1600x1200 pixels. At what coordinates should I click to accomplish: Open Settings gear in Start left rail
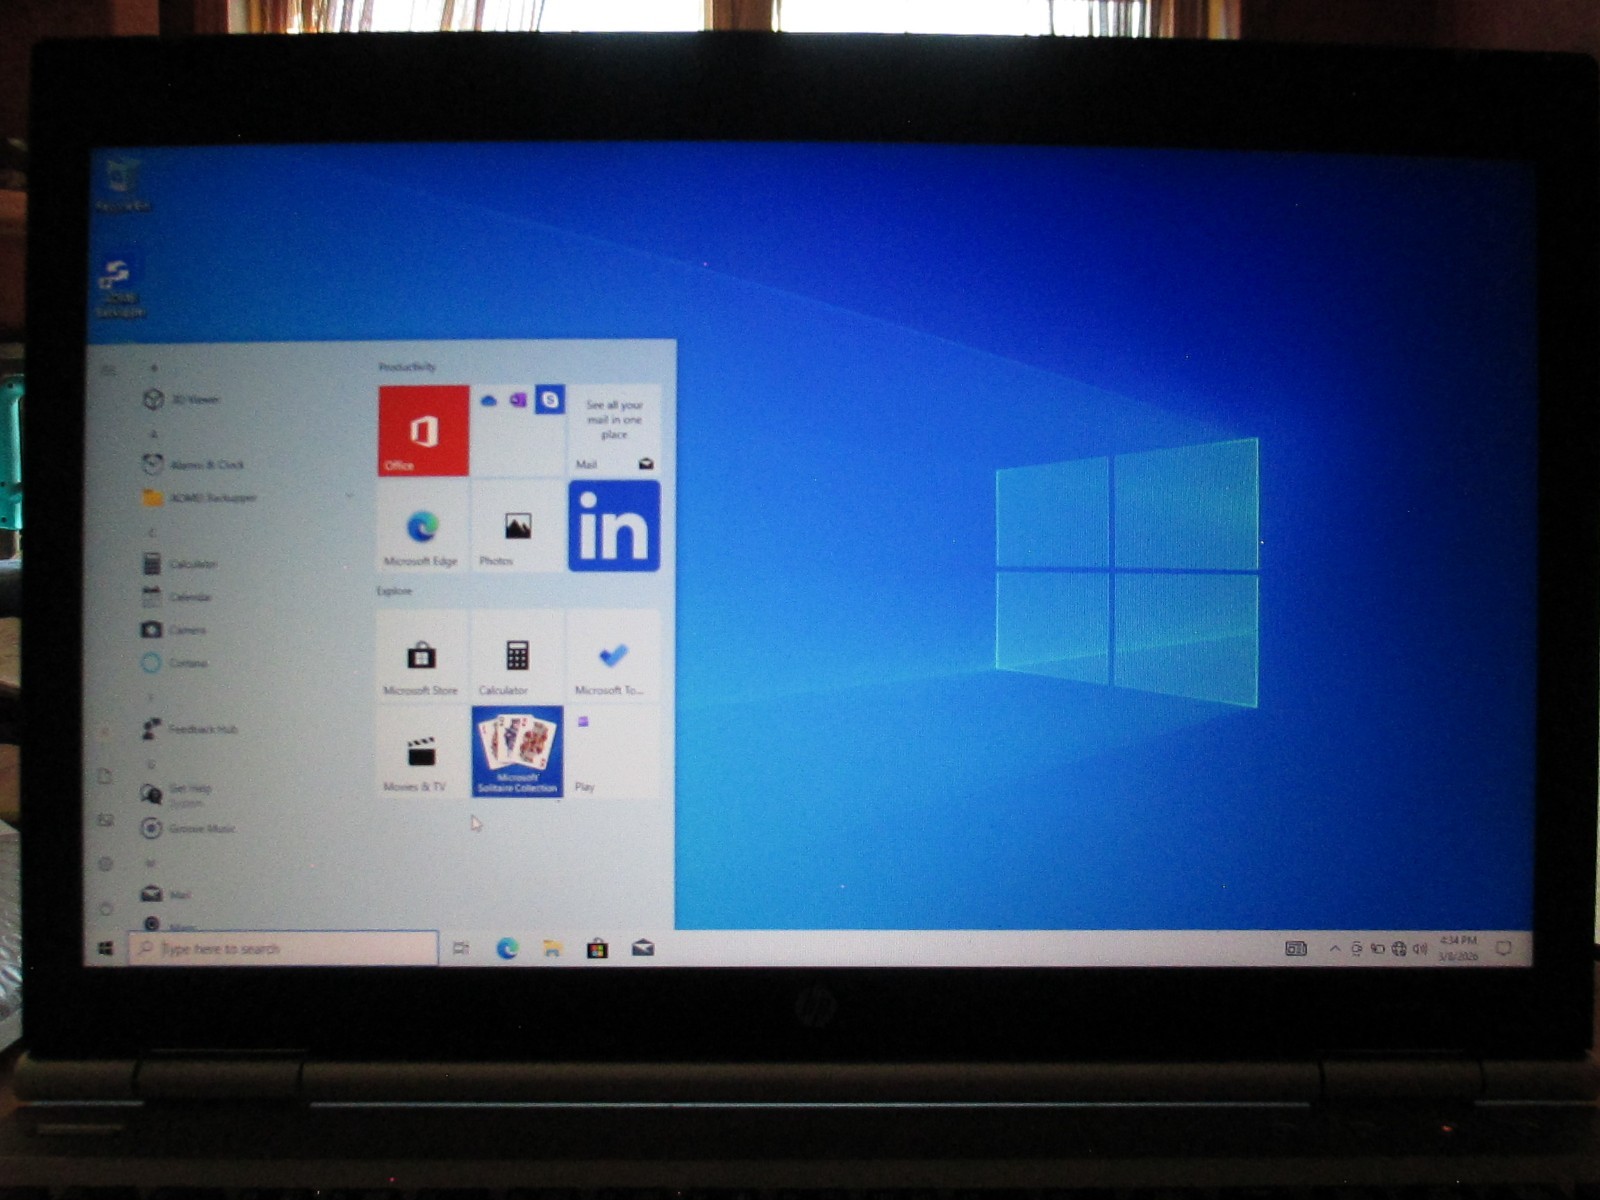pos(105,864)
